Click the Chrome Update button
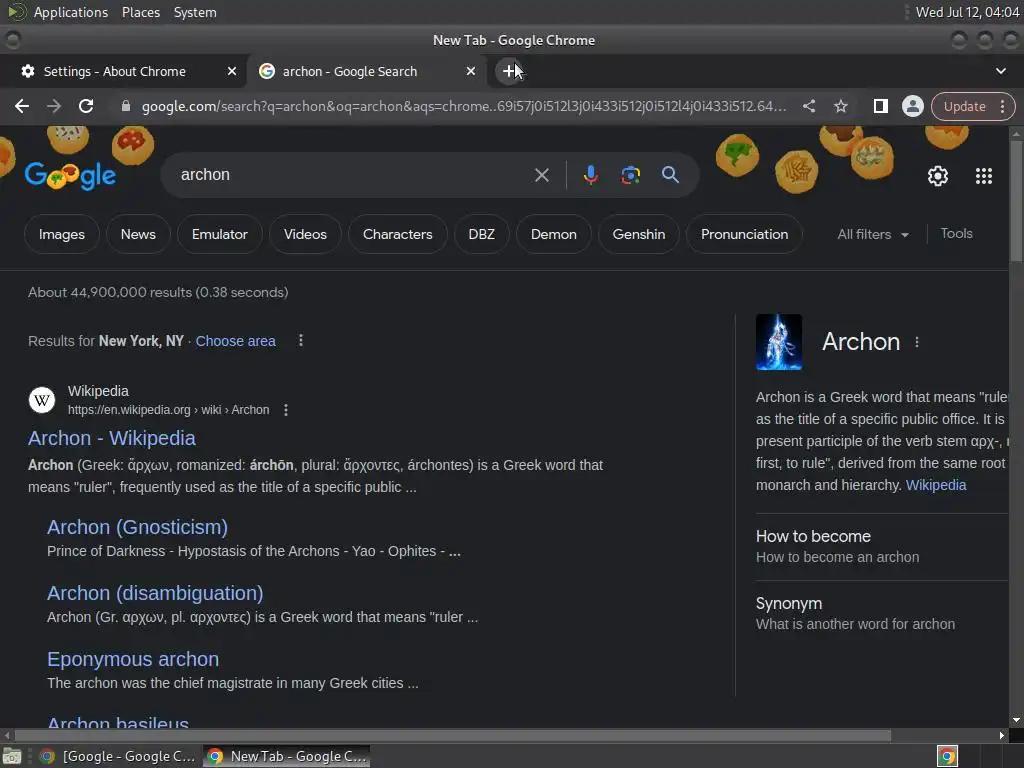The image size is (1024, 768). (x=964, y=106)
